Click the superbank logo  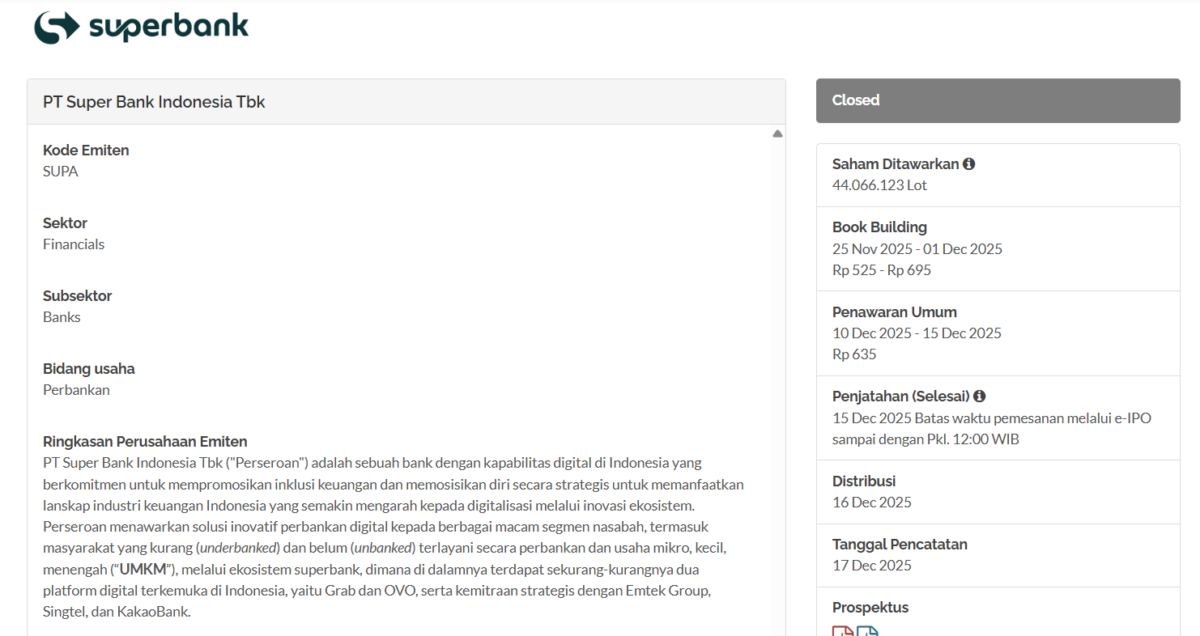[141, 27]
